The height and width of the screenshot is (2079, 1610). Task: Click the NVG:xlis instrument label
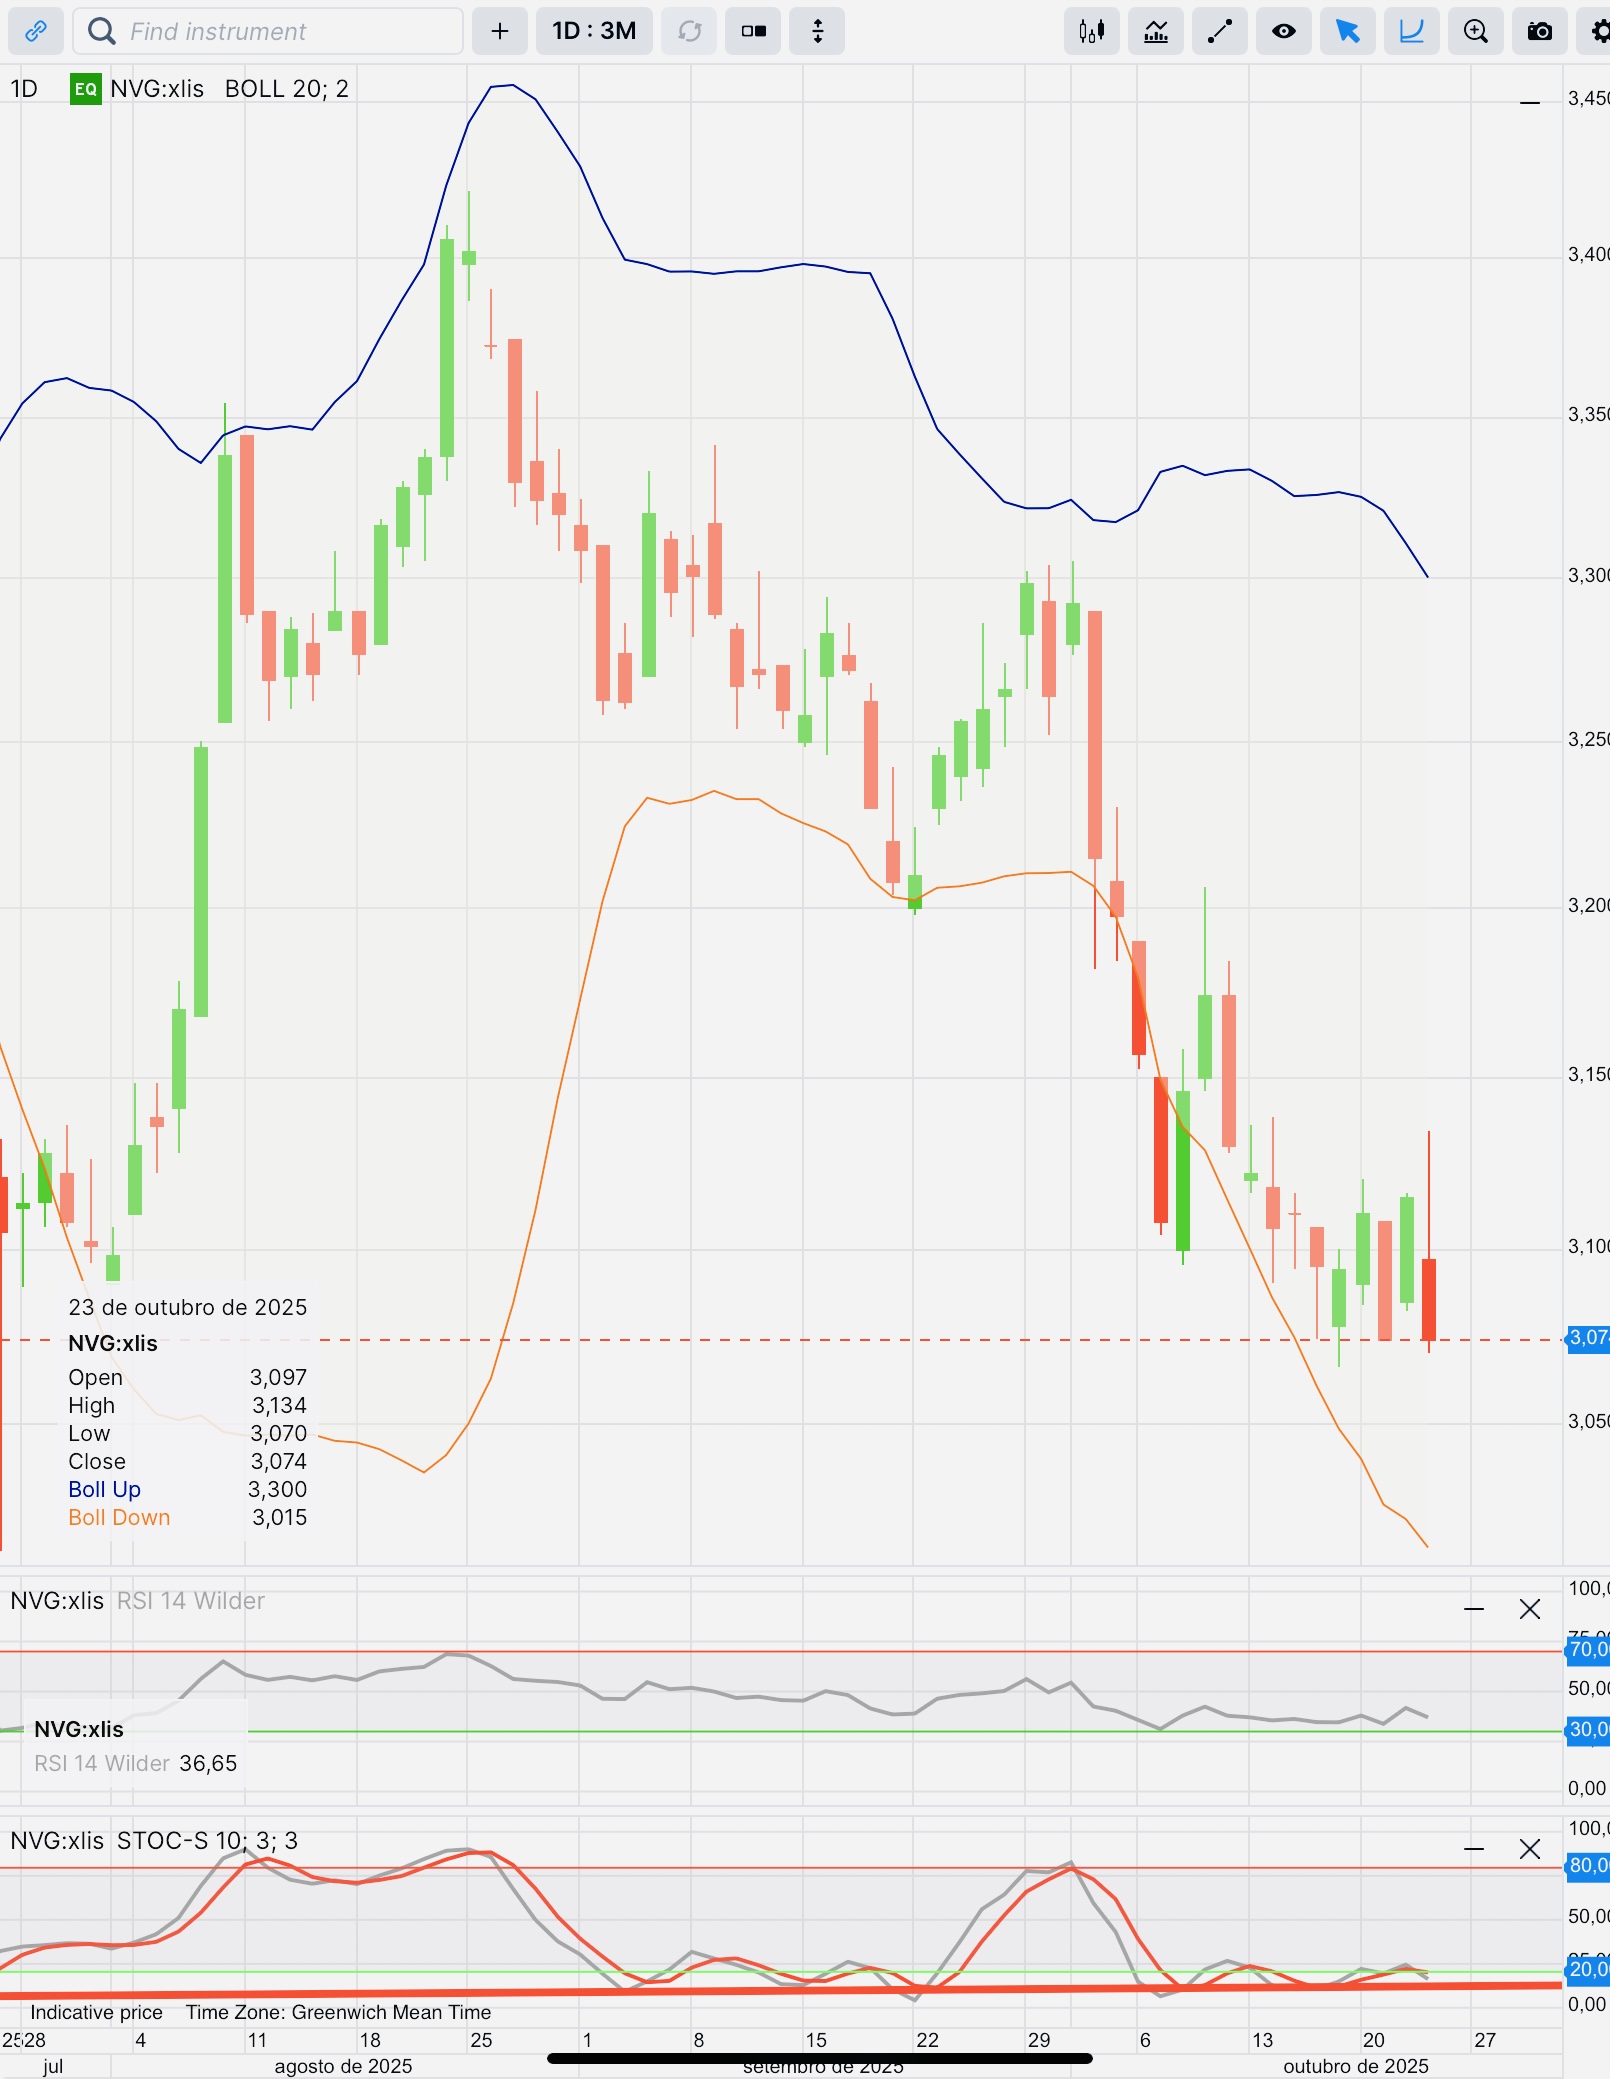point(157,89)
